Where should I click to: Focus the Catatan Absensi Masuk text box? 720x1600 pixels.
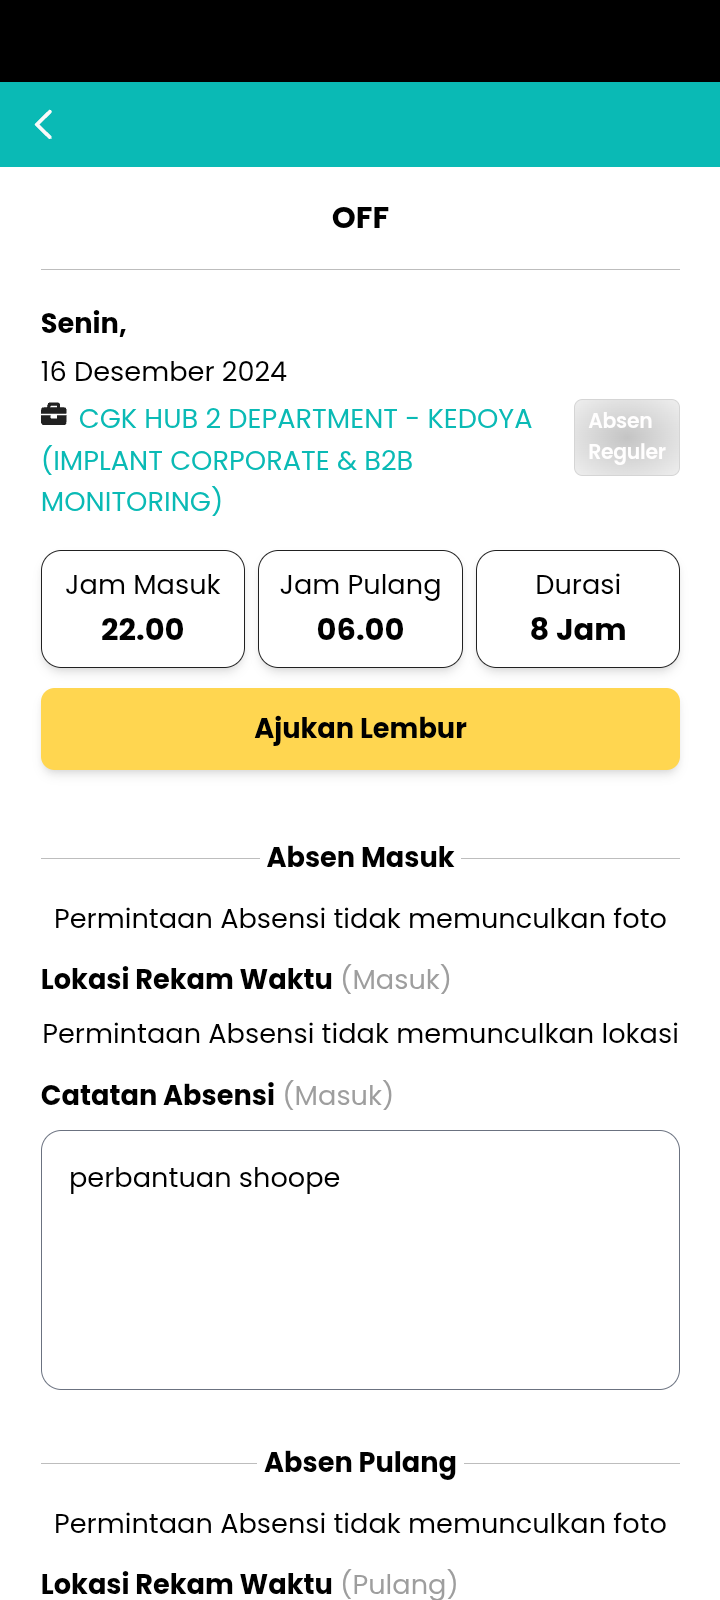pyautogui.click(x=360, y=1260)
